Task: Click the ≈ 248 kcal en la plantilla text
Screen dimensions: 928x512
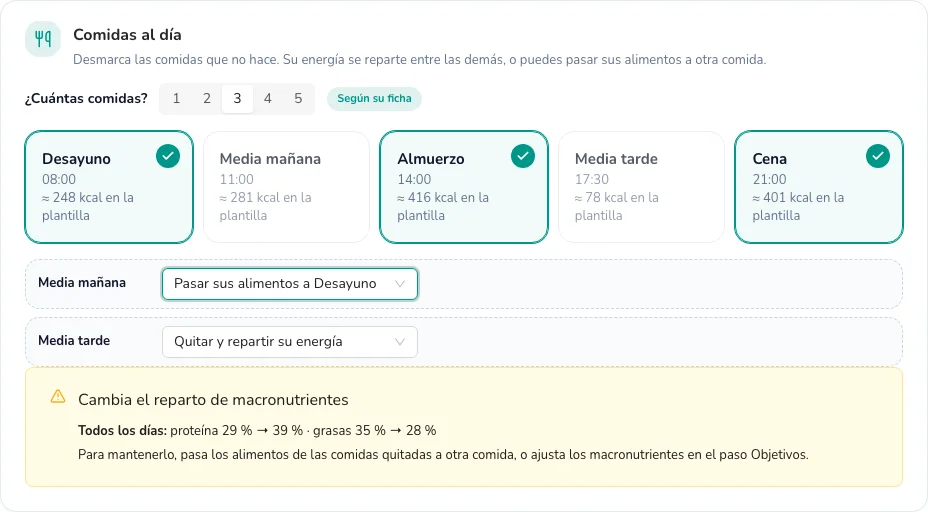Action: (88, 207)
